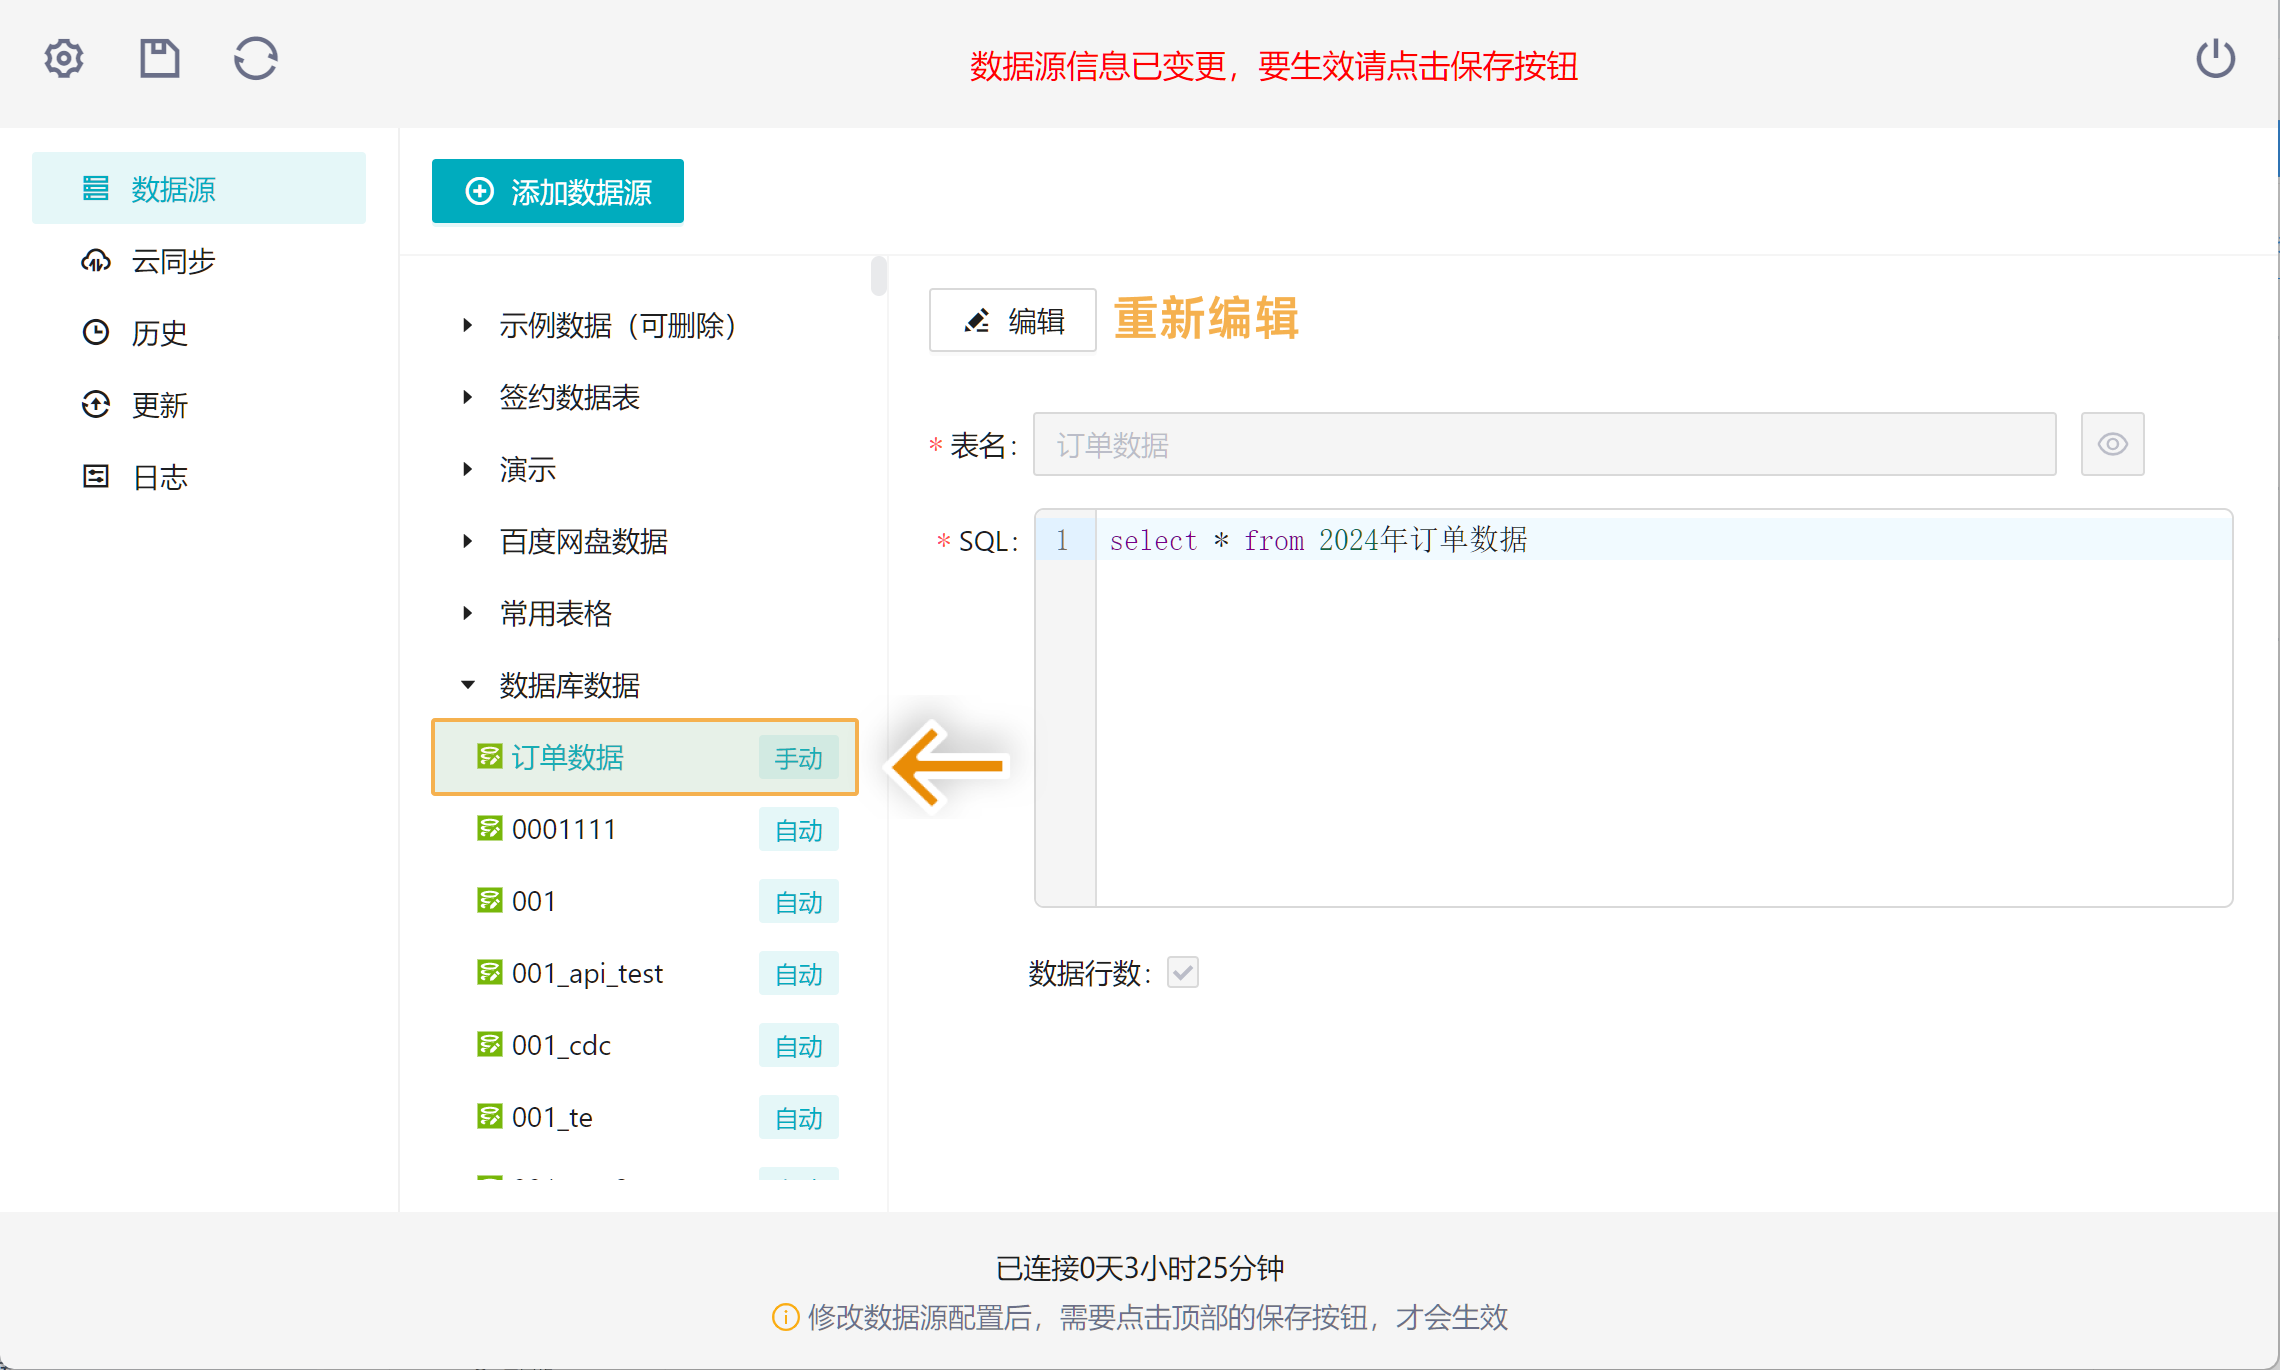Expand the 百度网盘数据 tree node
Image resolution: width=2280 pixels, height=1370 pixels.
click(467, 541)
